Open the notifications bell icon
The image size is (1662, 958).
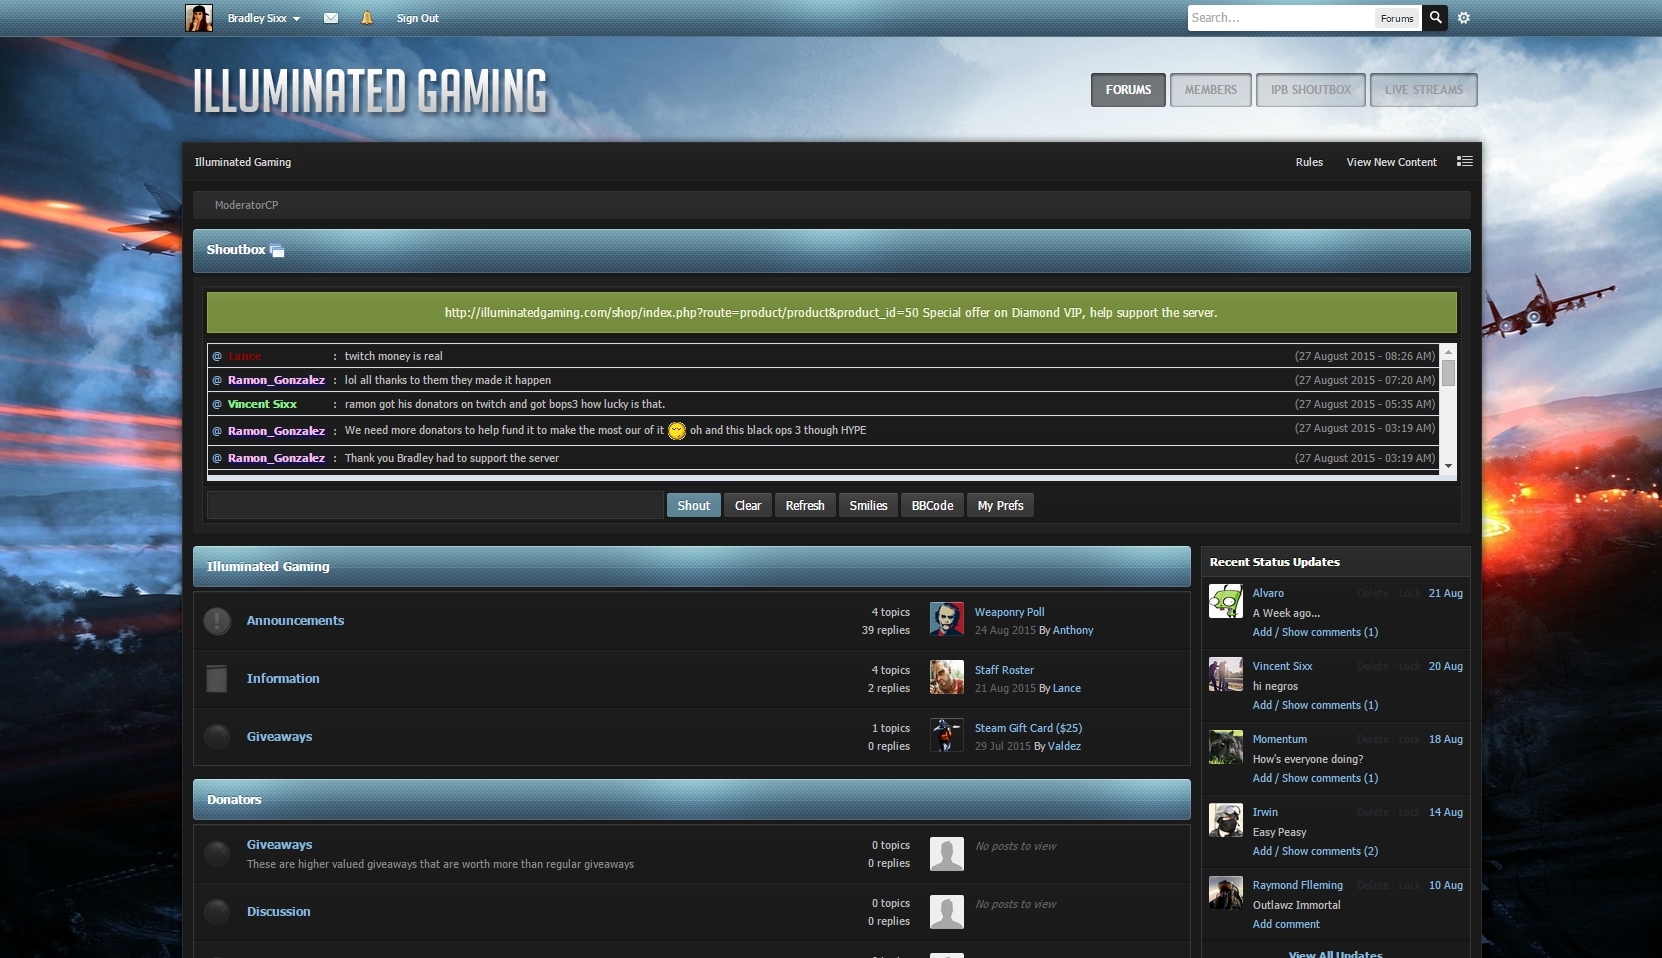tap(367, 18)
